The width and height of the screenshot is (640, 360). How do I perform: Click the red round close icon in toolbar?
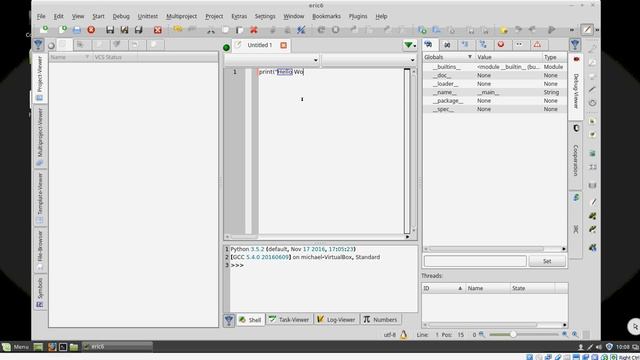91,30
